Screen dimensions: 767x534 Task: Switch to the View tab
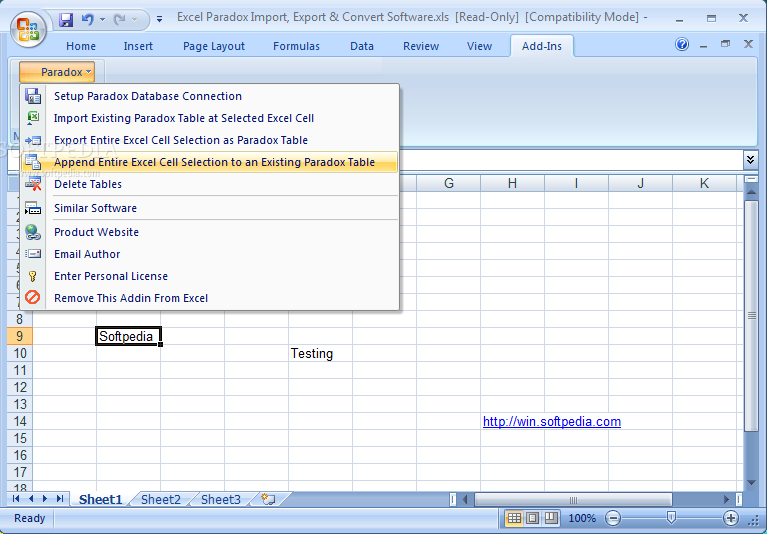tap(479, 46)
